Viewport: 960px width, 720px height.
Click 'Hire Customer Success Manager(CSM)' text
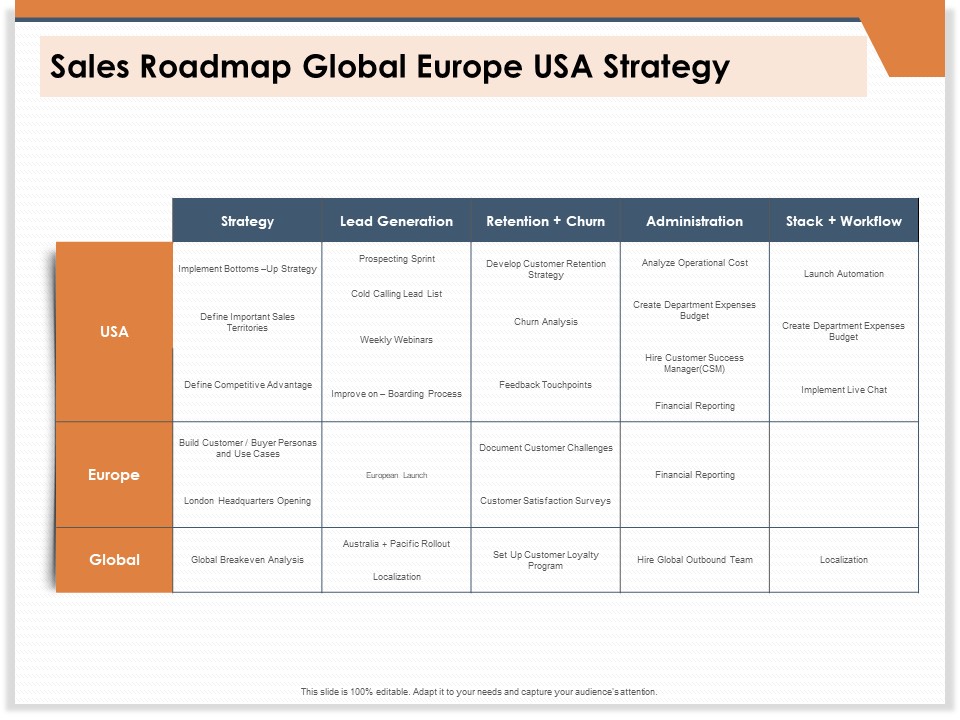[694, 363]
